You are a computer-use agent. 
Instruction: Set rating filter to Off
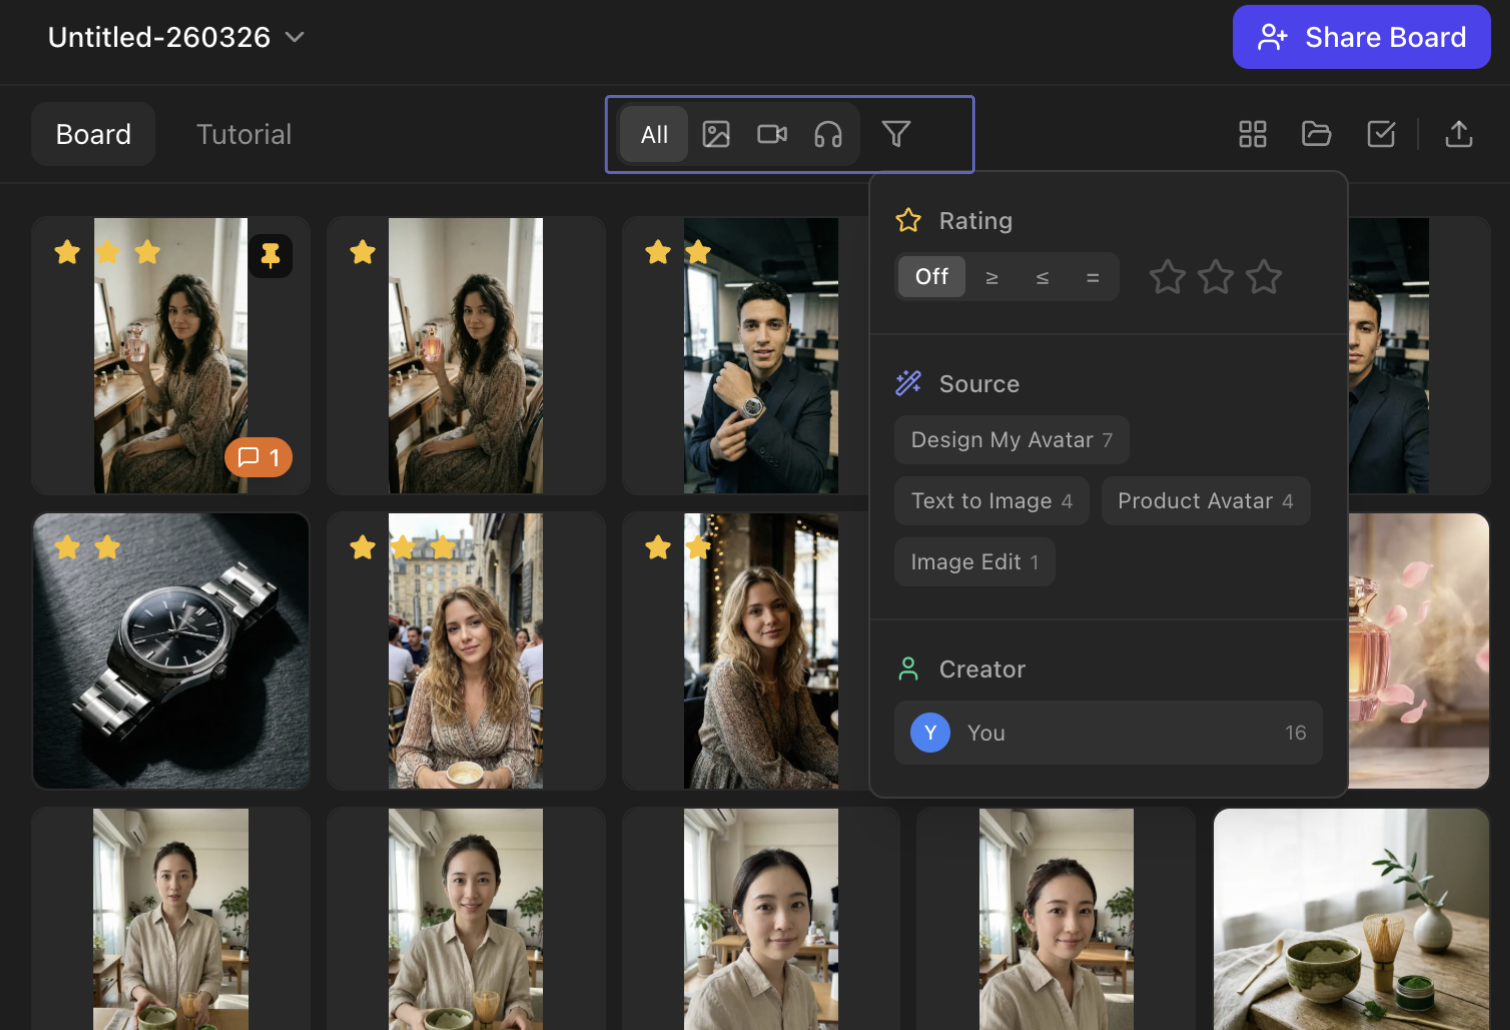click(931, 277)
